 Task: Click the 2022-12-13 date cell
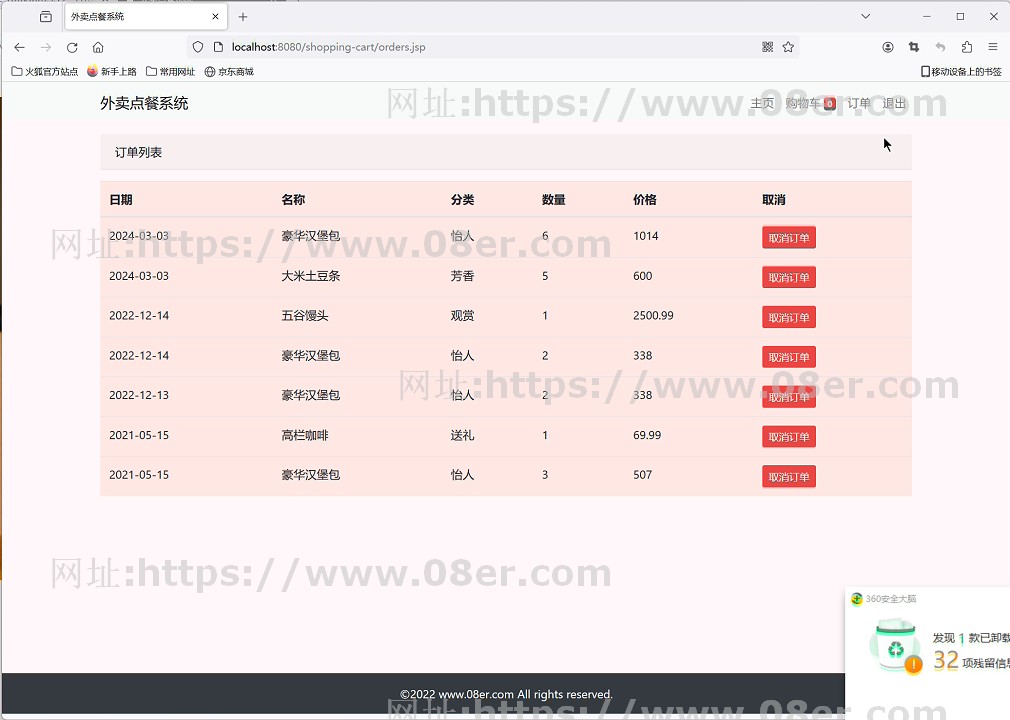pyautogui.click(x=139, y=395)
